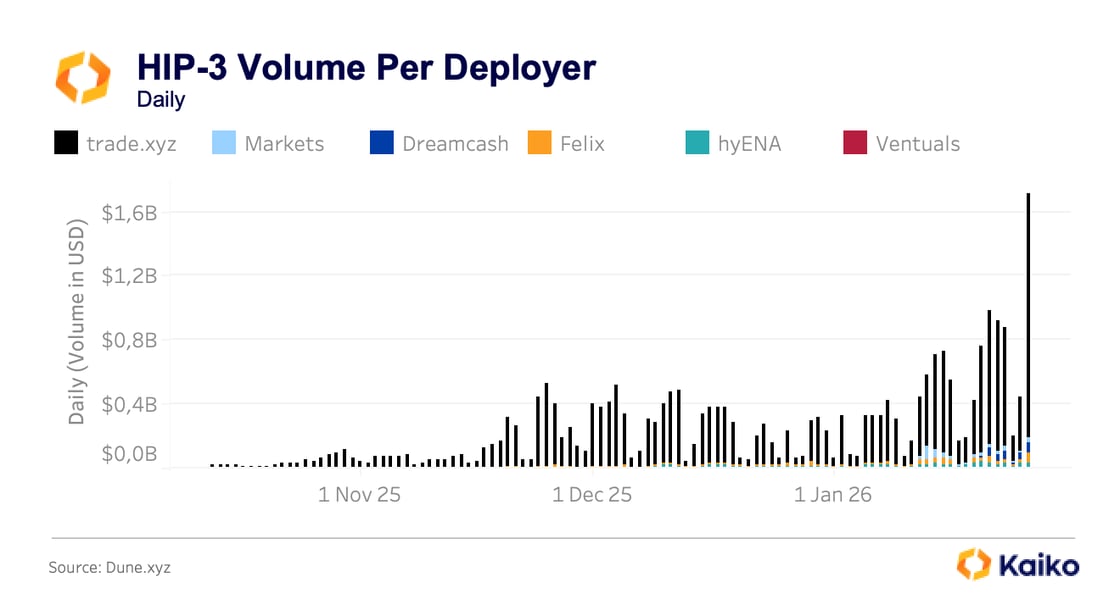This screenshot has height=610, width=1120.
Task: Click the tallest bar at the chart's right edge
Action: [1028, 320]
